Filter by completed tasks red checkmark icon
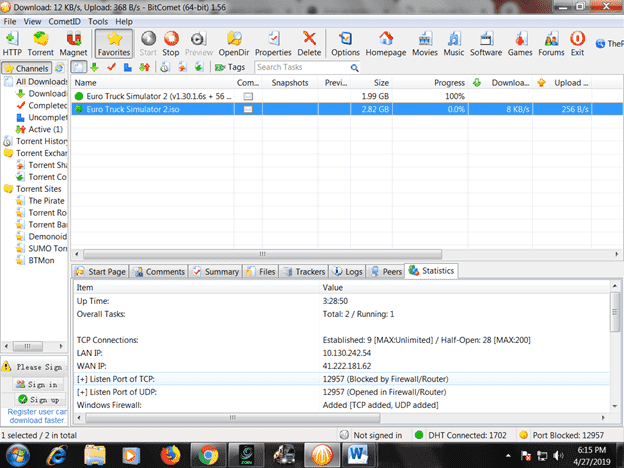The image size is (624, 468). click(x=111, y=67)
